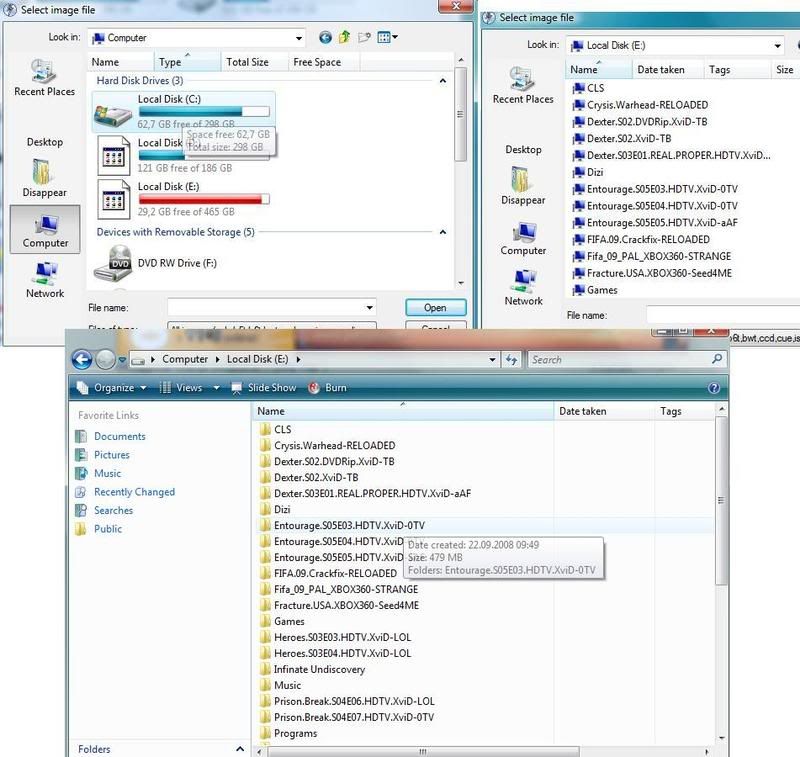
Task: Open the Pictures favorite link
Action: point(111,455)
